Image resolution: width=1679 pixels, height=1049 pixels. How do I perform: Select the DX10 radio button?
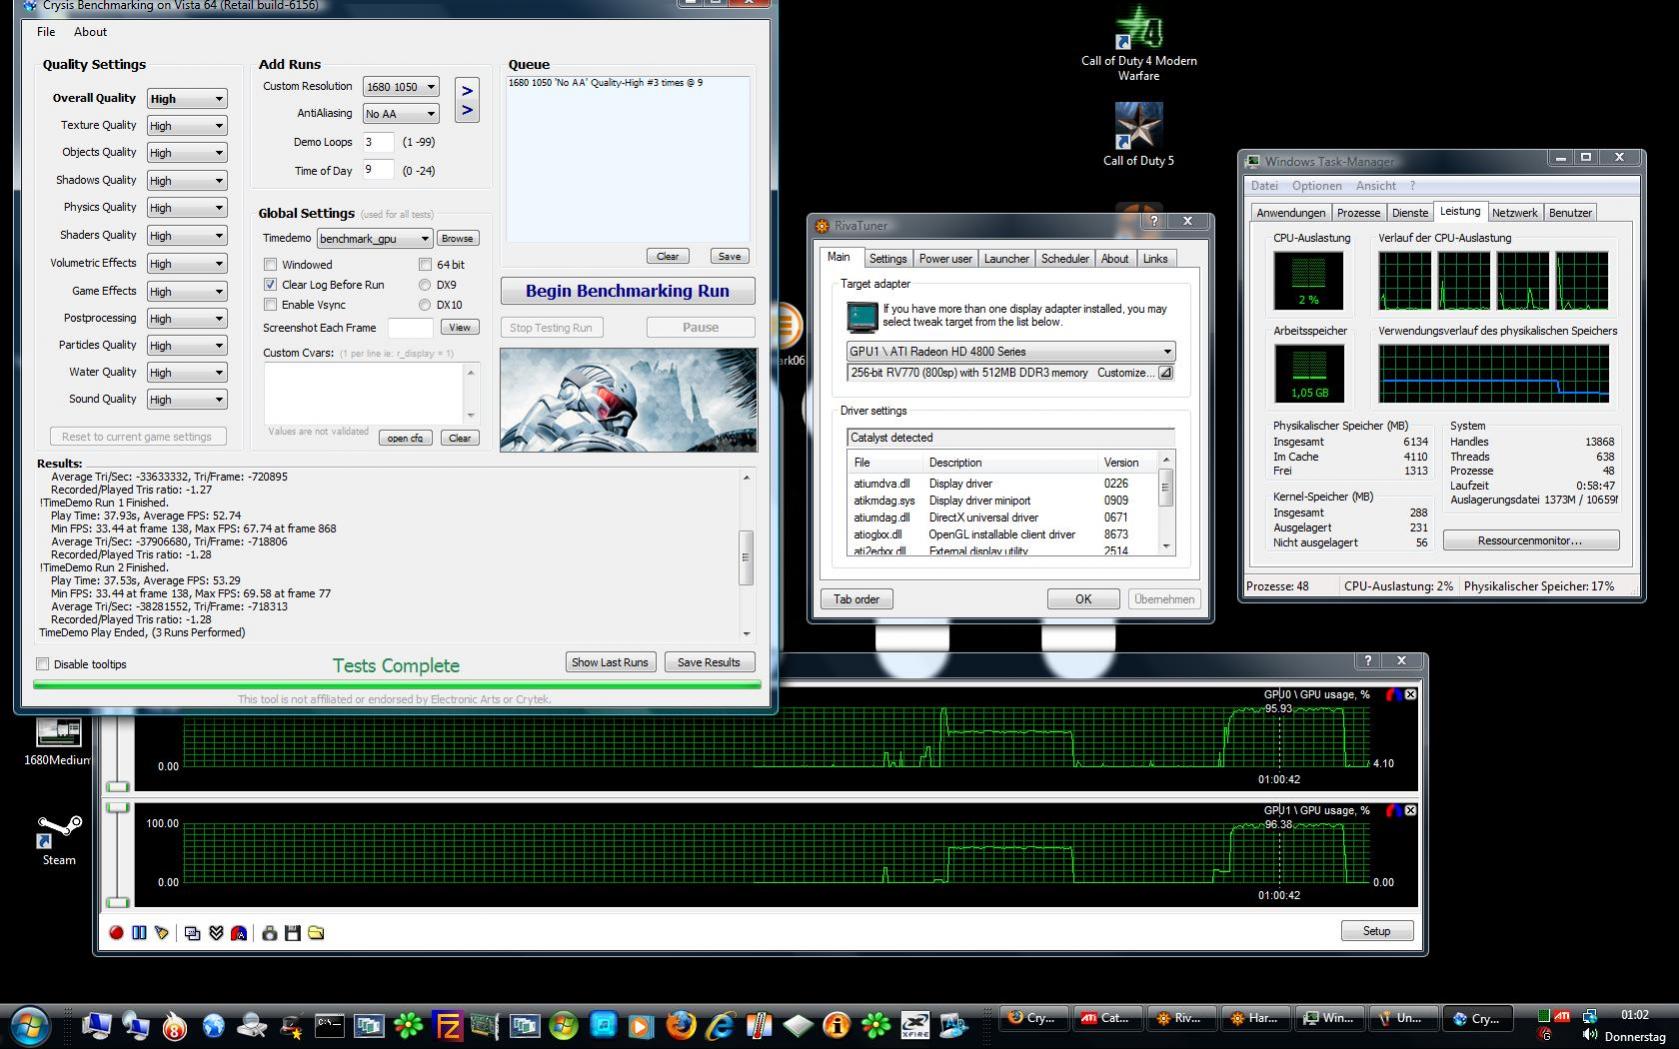tap(425, 305)
